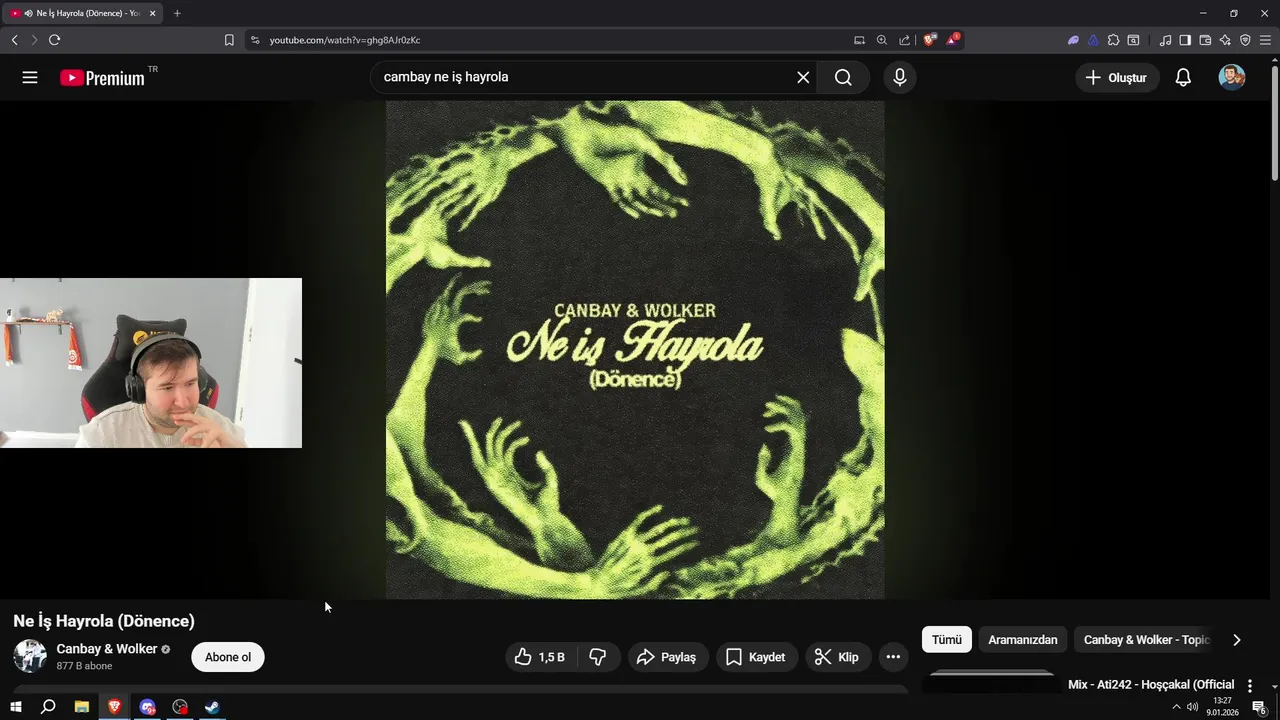This screenshot has width=1280, height=720.
Task: Open the volume speaker tray icon
Action: (x=1192, y=707)
